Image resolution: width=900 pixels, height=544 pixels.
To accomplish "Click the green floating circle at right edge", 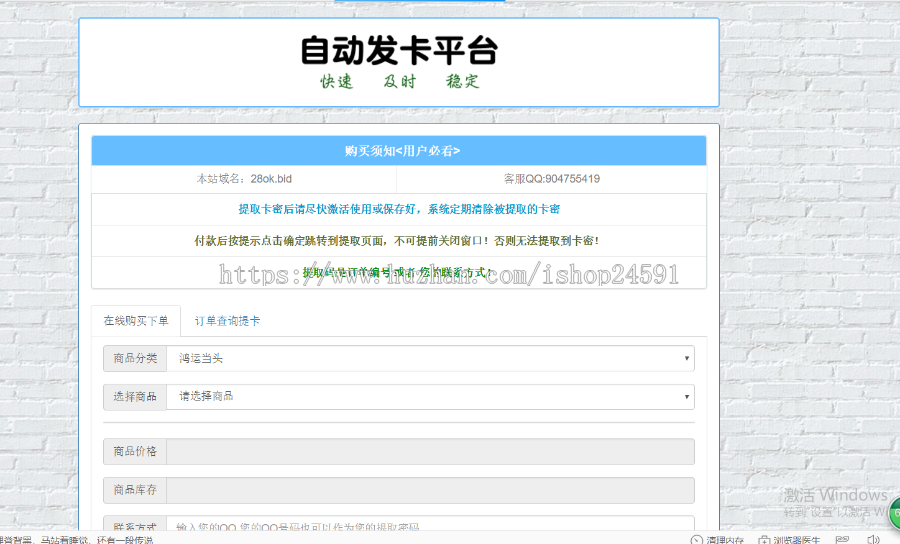I will [x=894, y=513].
